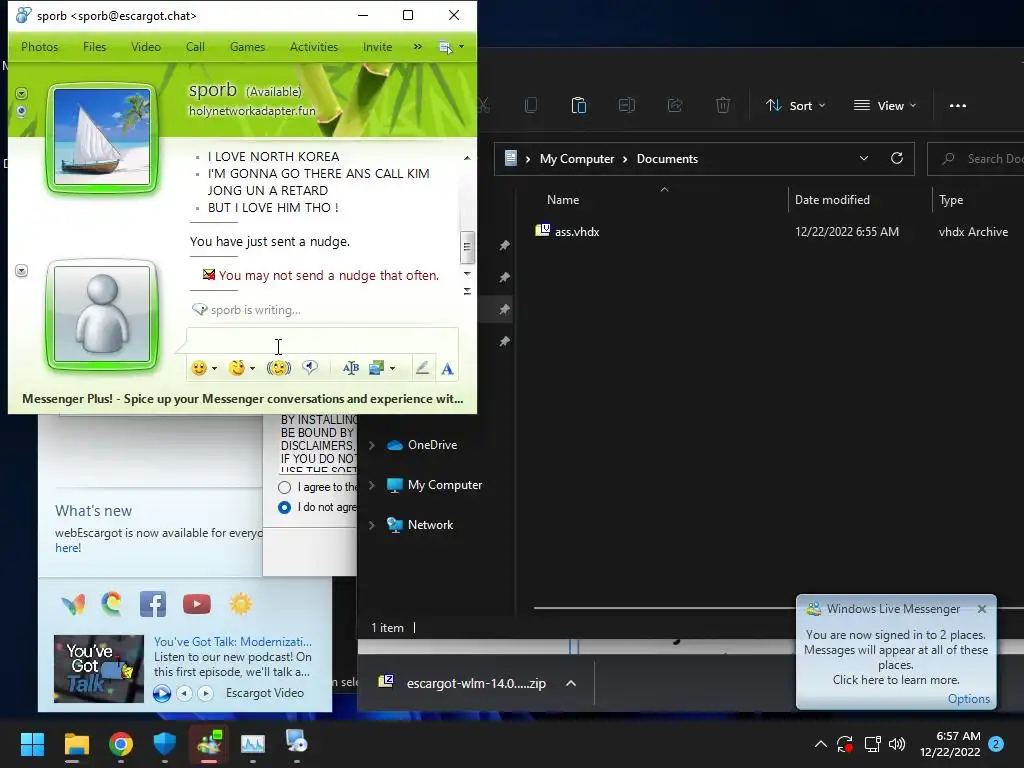Click the Copy icon in File Explorer toolbar

[x=531, y=105]
